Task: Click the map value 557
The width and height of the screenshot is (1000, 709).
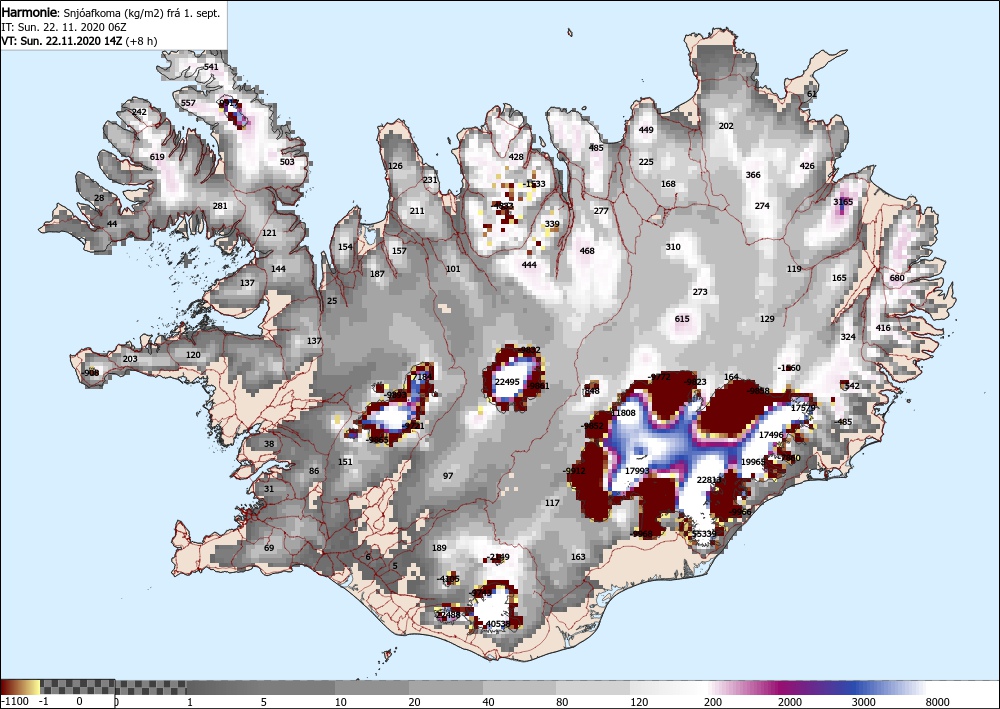Action: click(x=188, y=103)
